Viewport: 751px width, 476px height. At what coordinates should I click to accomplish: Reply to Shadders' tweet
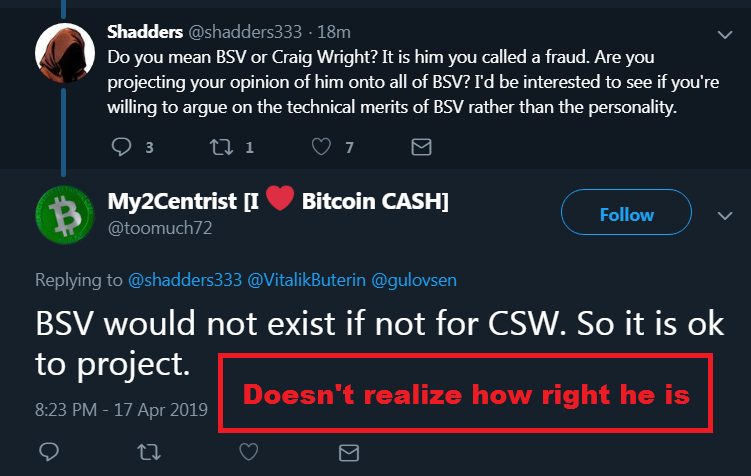[x=121, y=147]
